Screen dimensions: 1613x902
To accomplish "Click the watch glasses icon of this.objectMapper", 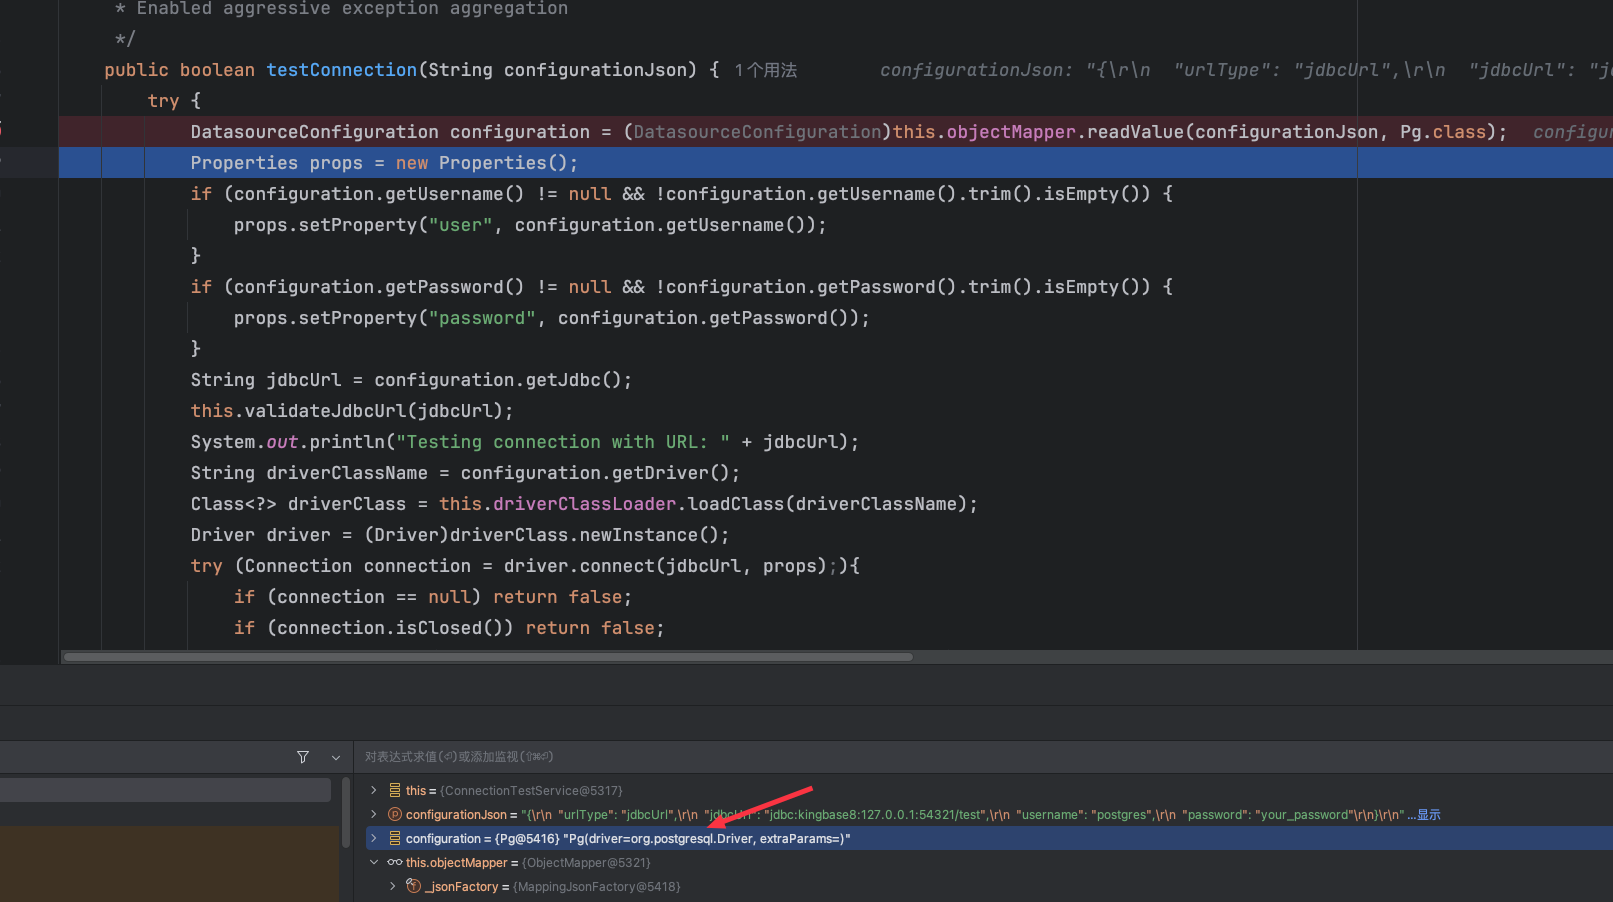I will (x=395, y=862).
